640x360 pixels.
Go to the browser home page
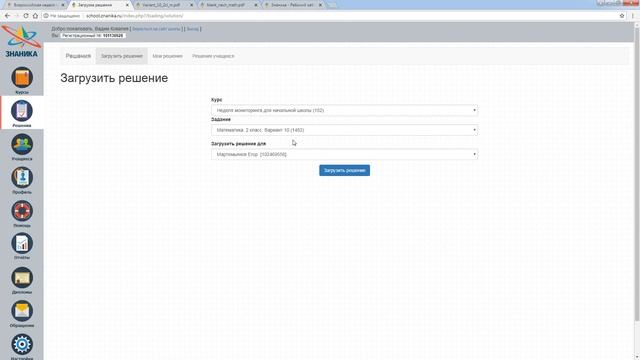[35, 16]
